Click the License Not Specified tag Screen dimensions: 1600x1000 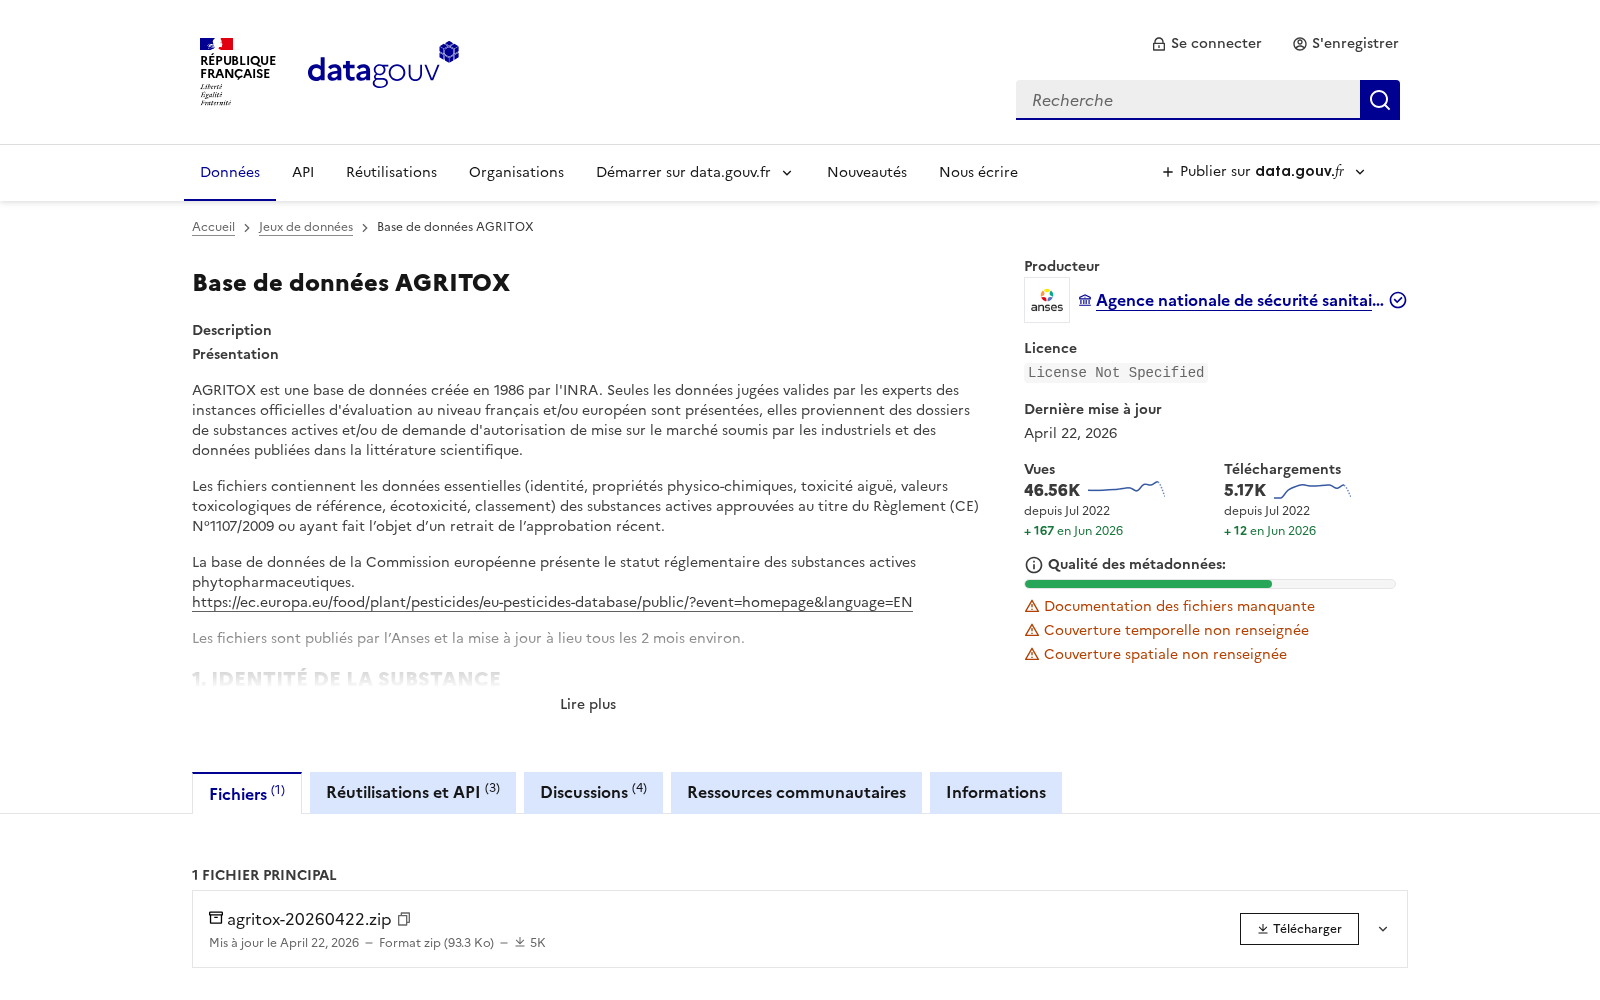click(x=1116, y=372)
